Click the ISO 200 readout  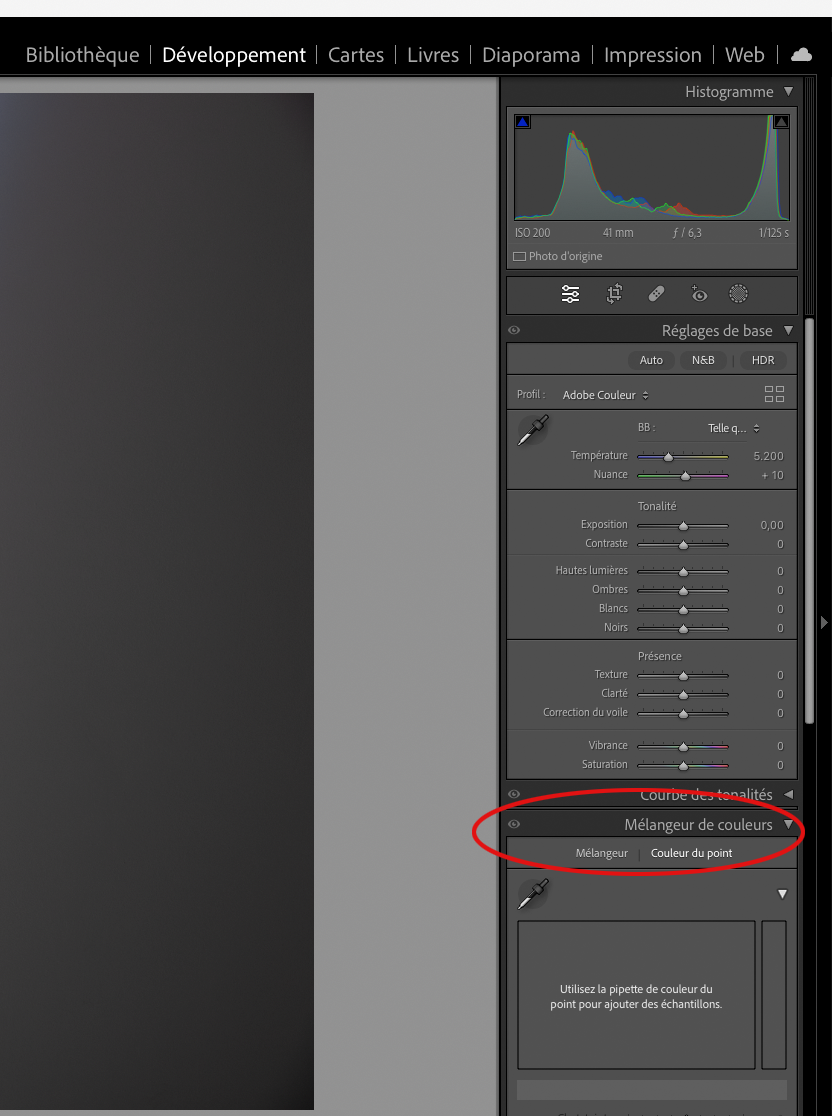(x=532, y=233)
